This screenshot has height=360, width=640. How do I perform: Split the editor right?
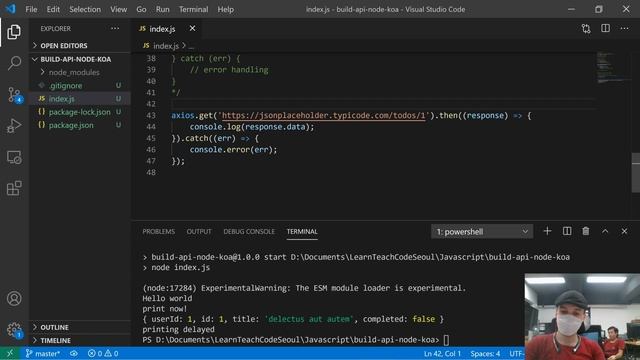coord(605,28)
